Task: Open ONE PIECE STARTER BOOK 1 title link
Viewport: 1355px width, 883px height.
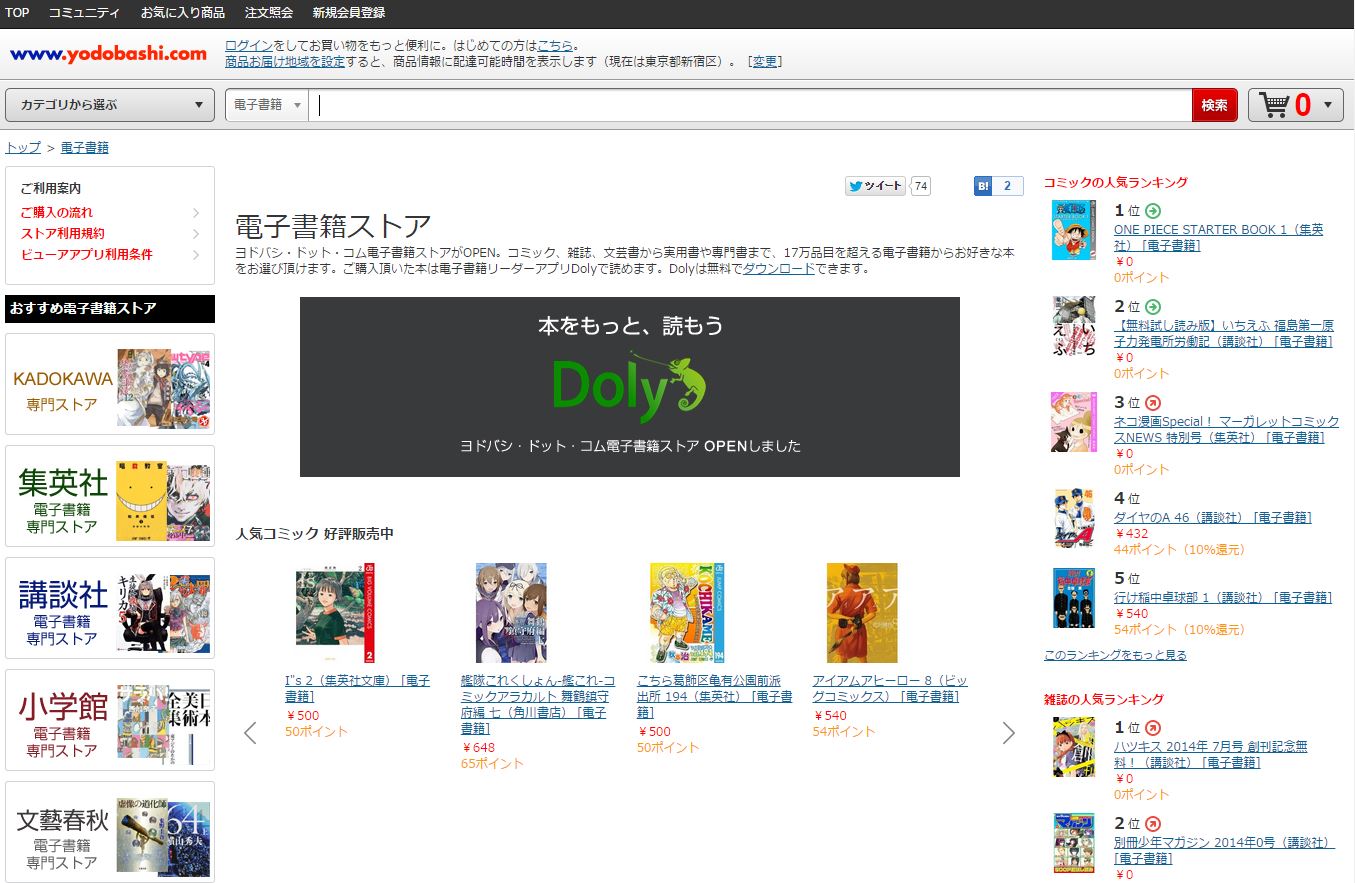Action: pyautogui.click(x=1218, y=237)
